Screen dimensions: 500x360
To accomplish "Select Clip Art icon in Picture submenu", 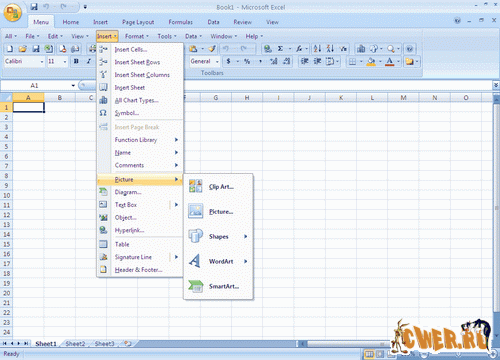I will click(195, 186).
